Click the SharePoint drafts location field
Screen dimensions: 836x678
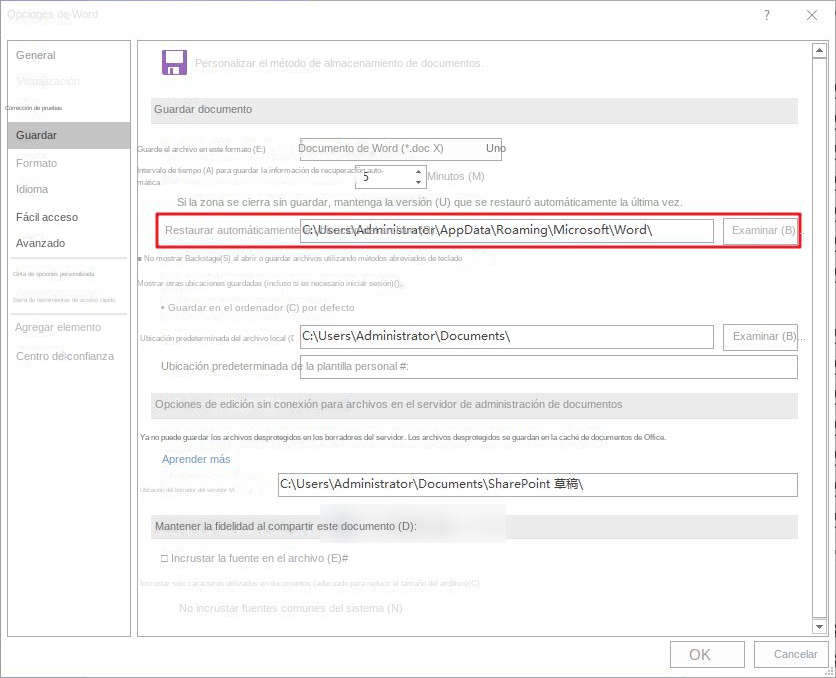[x=537, y=485]
